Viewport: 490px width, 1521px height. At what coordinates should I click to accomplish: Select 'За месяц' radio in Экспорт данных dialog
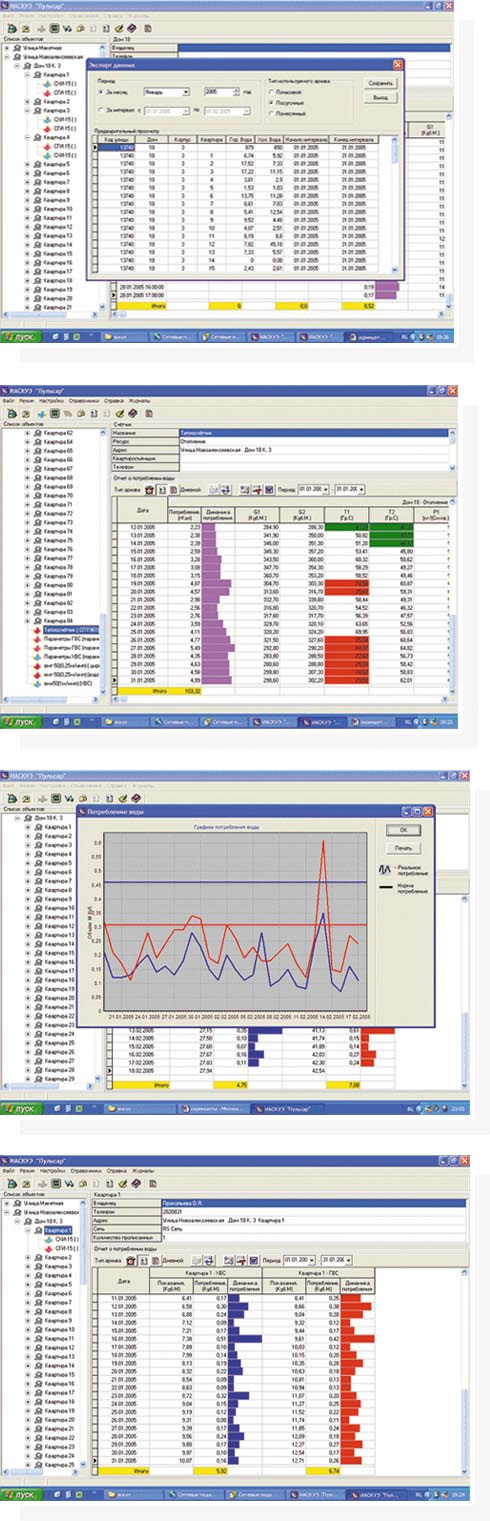[x=102, y=91]
